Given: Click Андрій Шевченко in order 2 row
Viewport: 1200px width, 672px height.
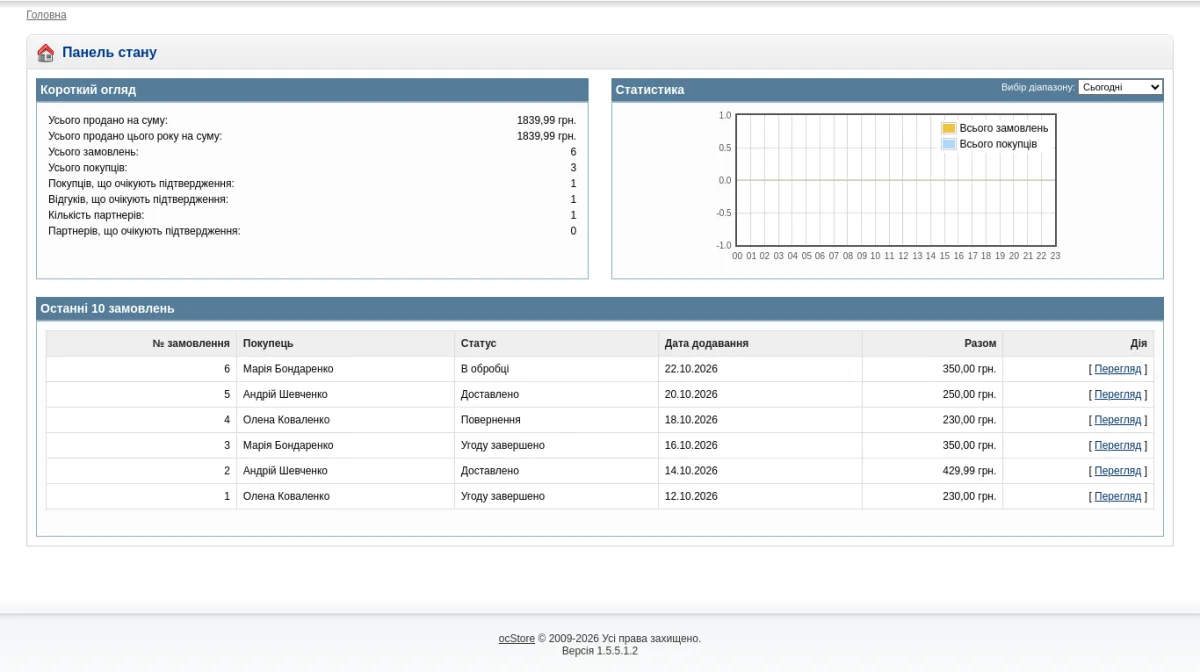Looking at the screenshot, I should [285, 471].
